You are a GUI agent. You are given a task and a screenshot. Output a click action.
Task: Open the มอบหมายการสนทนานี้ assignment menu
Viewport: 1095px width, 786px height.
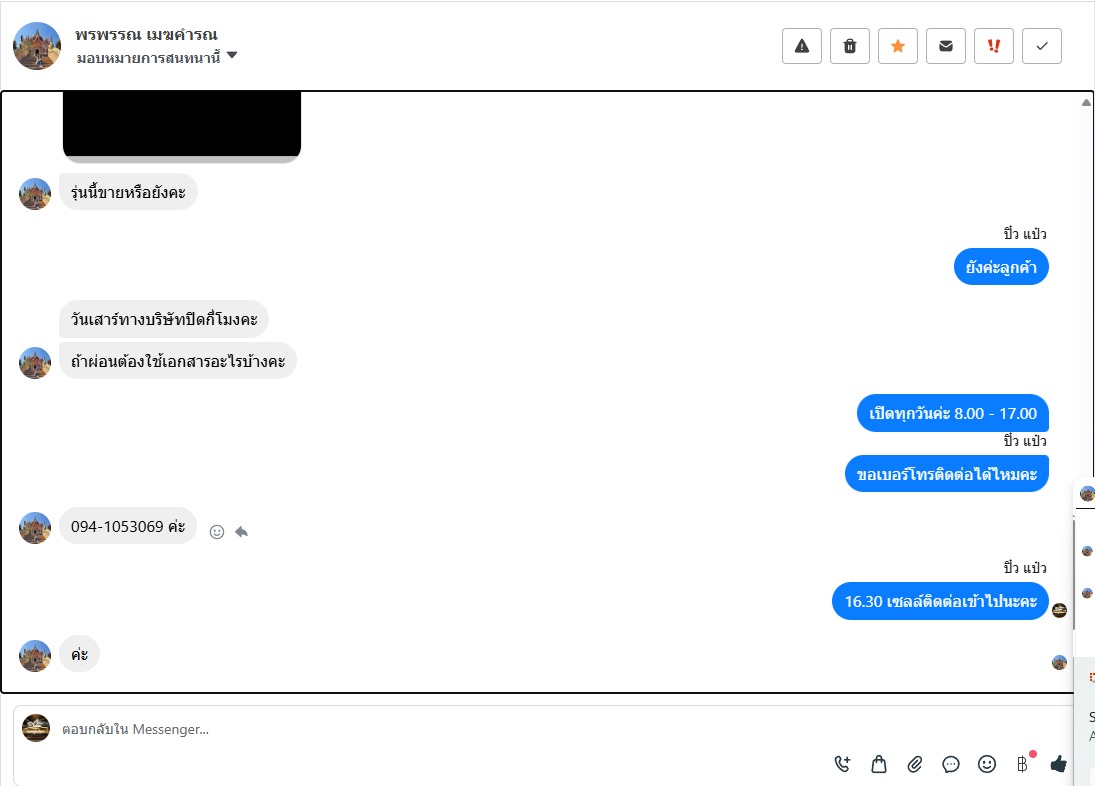point(148,57)
